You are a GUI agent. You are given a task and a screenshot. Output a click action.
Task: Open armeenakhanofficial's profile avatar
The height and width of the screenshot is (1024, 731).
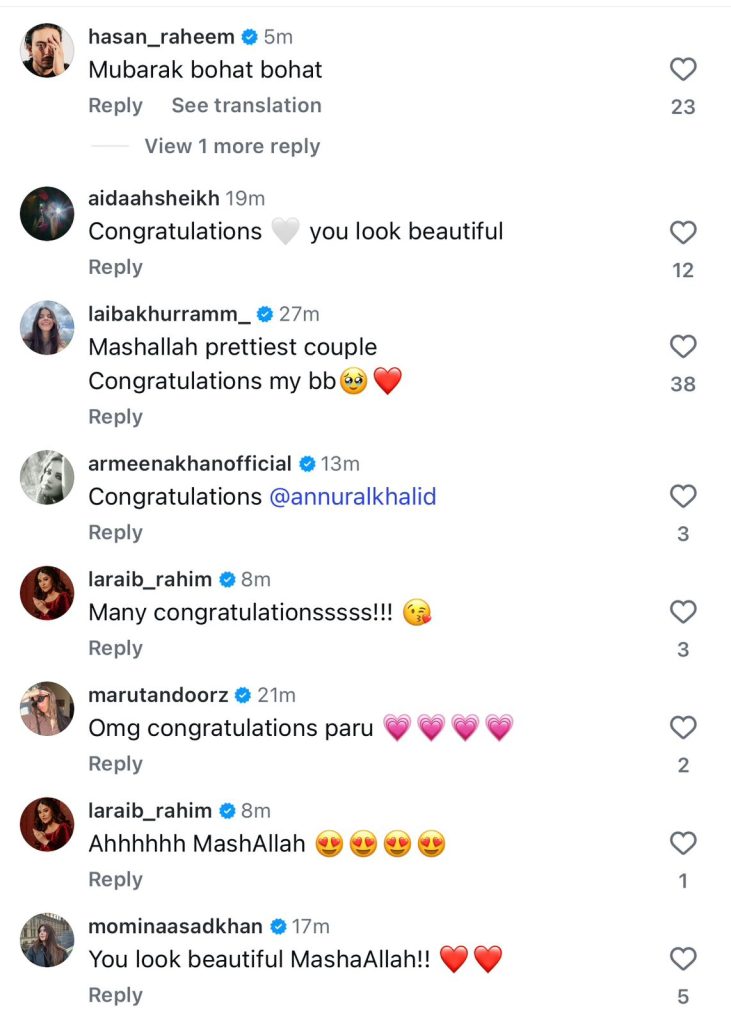[47, 477]
